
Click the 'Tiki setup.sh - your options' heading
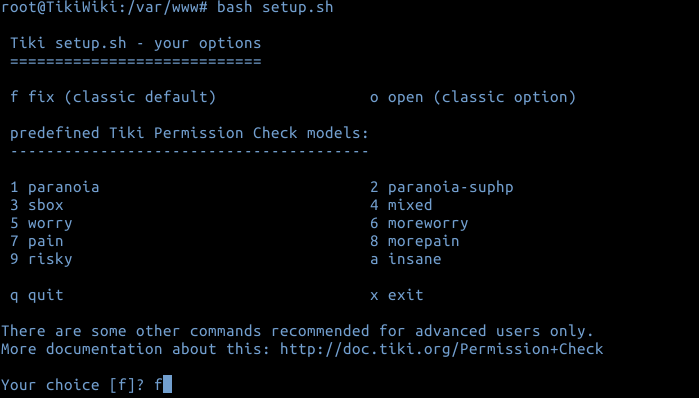[x=136, y=43]
